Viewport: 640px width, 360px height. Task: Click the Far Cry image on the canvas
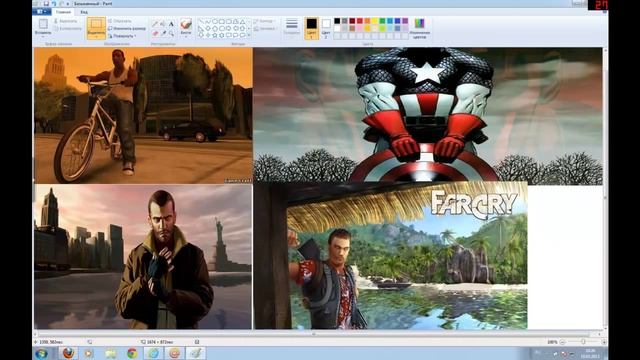click(390, 256)
